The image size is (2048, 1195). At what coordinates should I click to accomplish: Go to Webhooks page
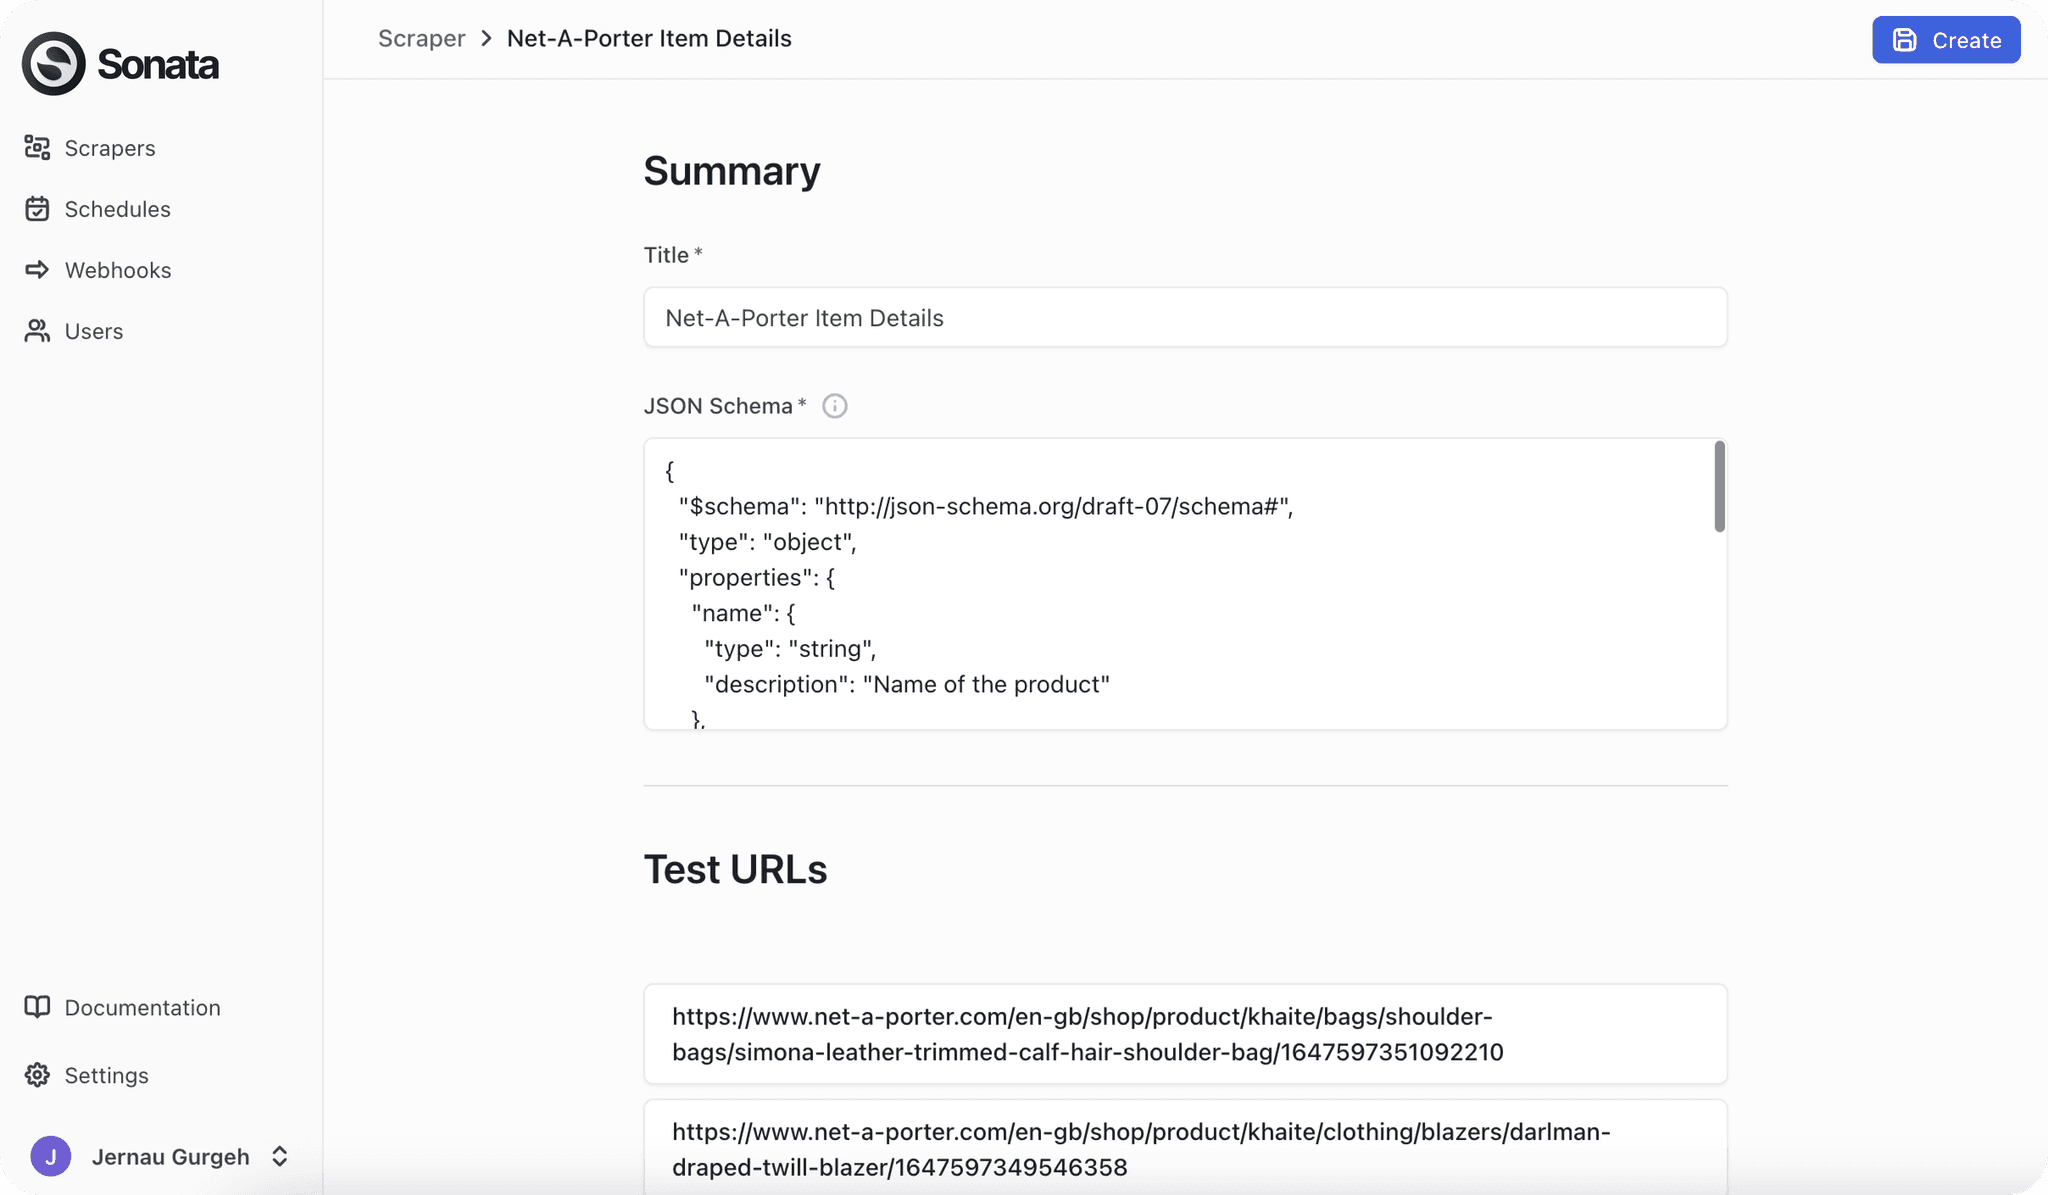click(118, 270)
